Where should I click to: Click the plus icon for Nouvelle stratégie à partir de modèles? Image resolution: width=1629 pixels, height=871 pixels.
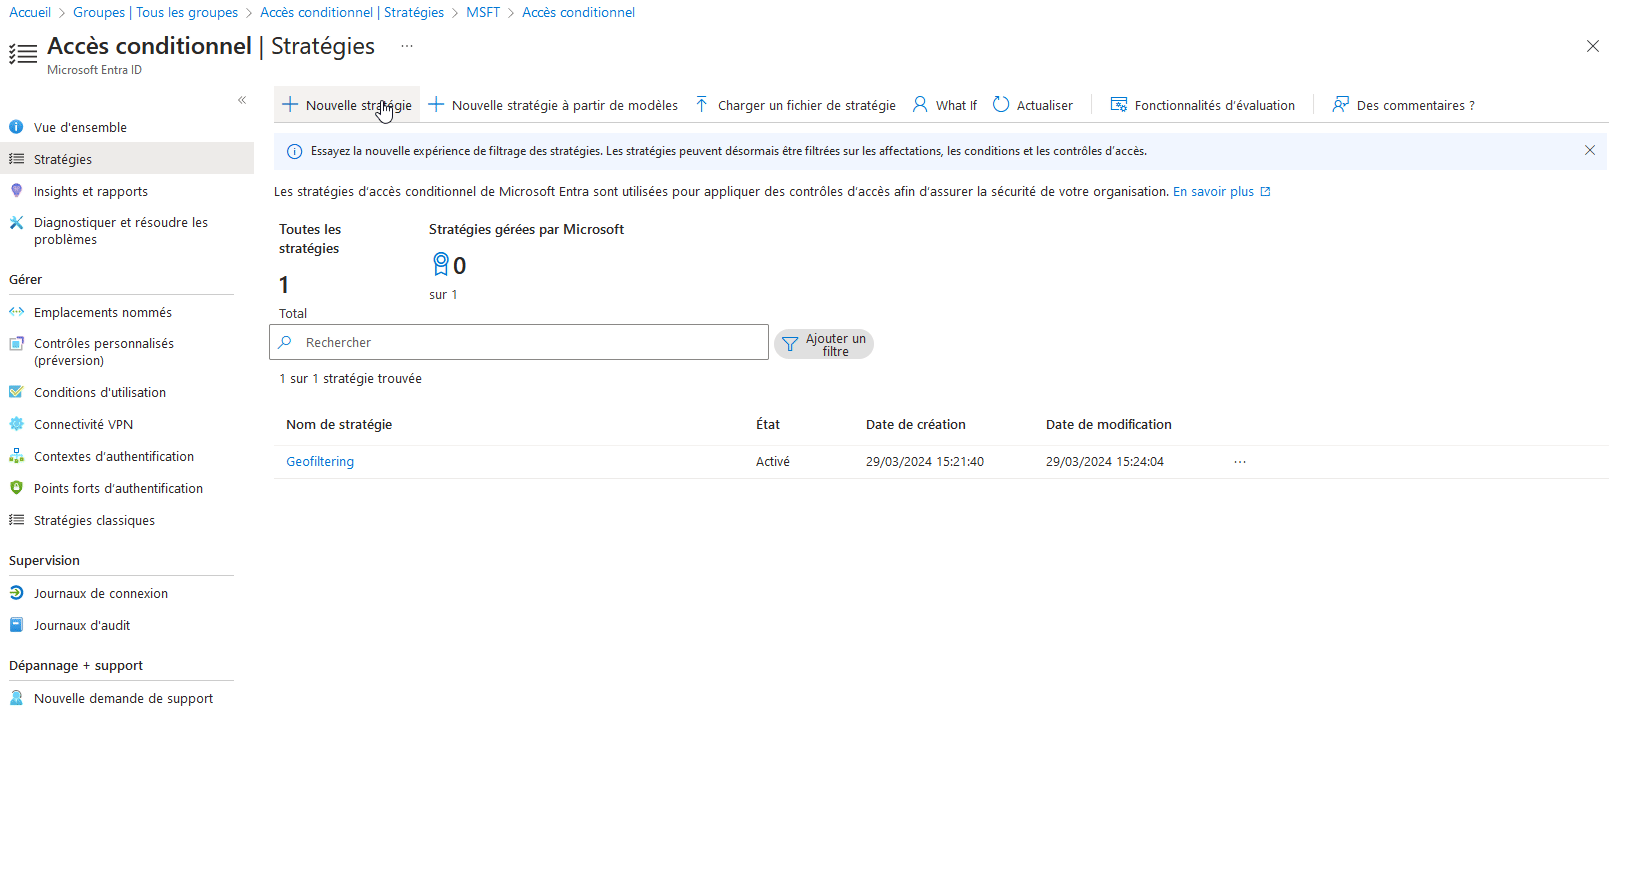436,105
